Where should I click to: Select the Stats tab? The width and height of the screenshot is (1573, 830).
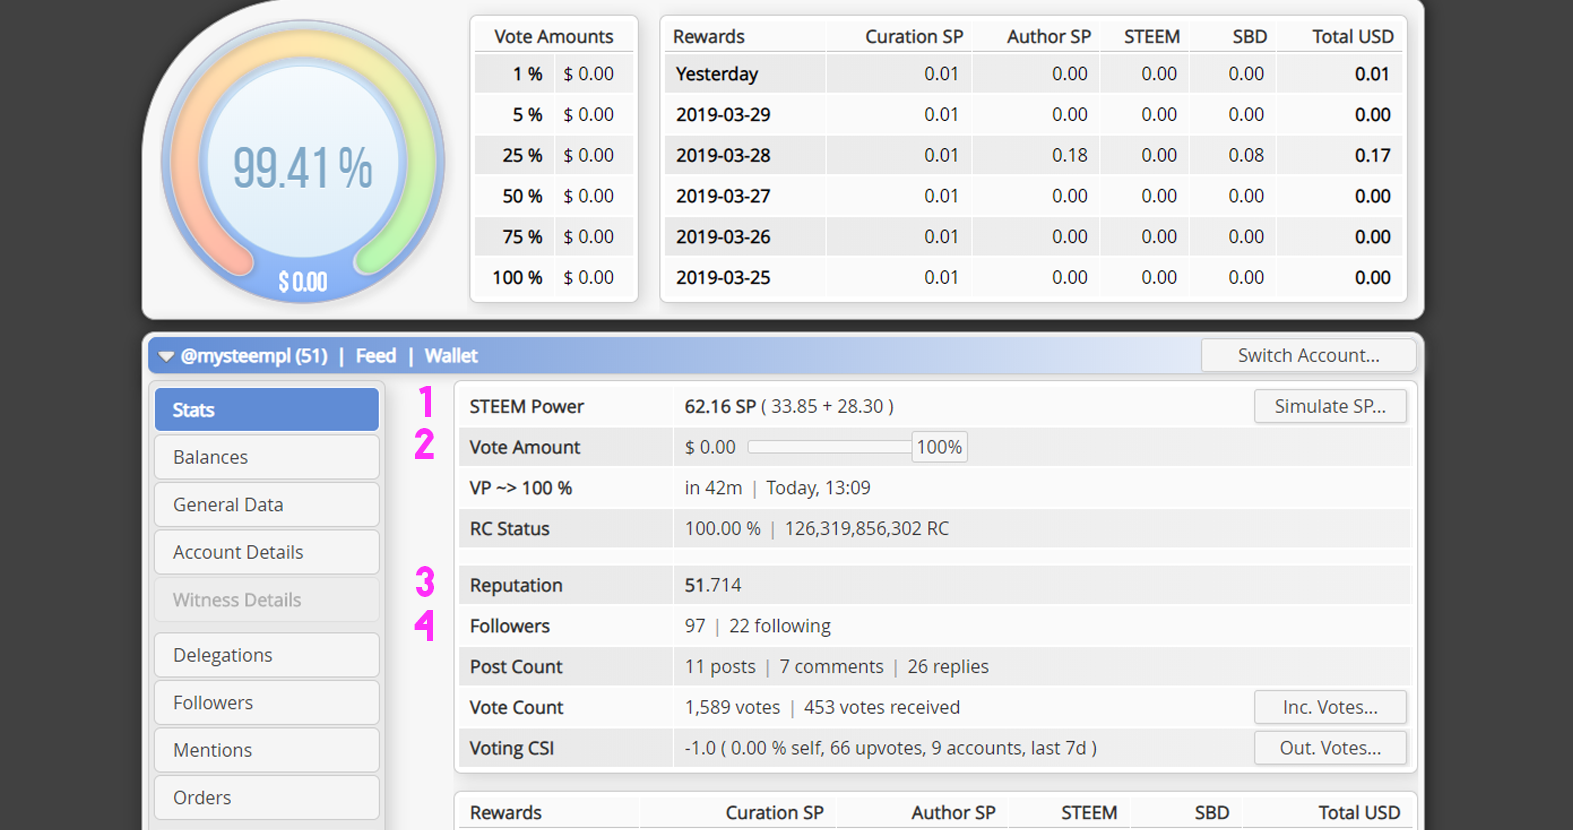click(x=267, y=410)
